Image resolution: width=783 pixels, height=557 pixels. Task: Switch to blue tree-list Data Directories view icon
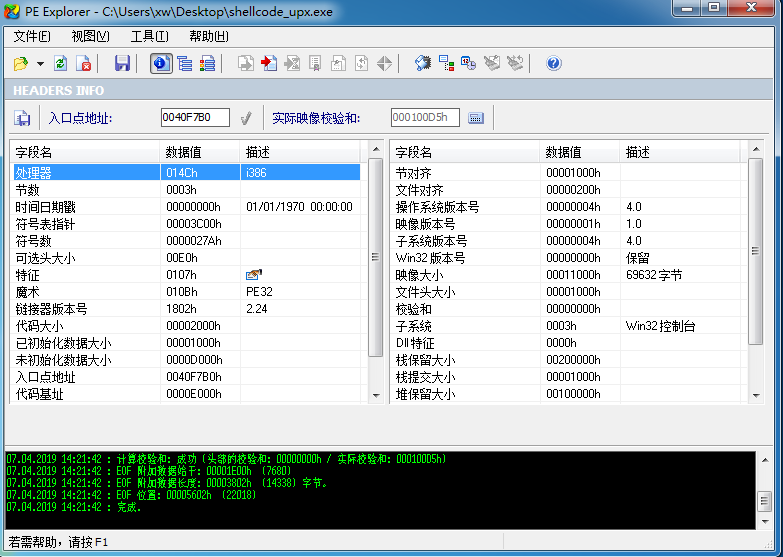(185, 63)
